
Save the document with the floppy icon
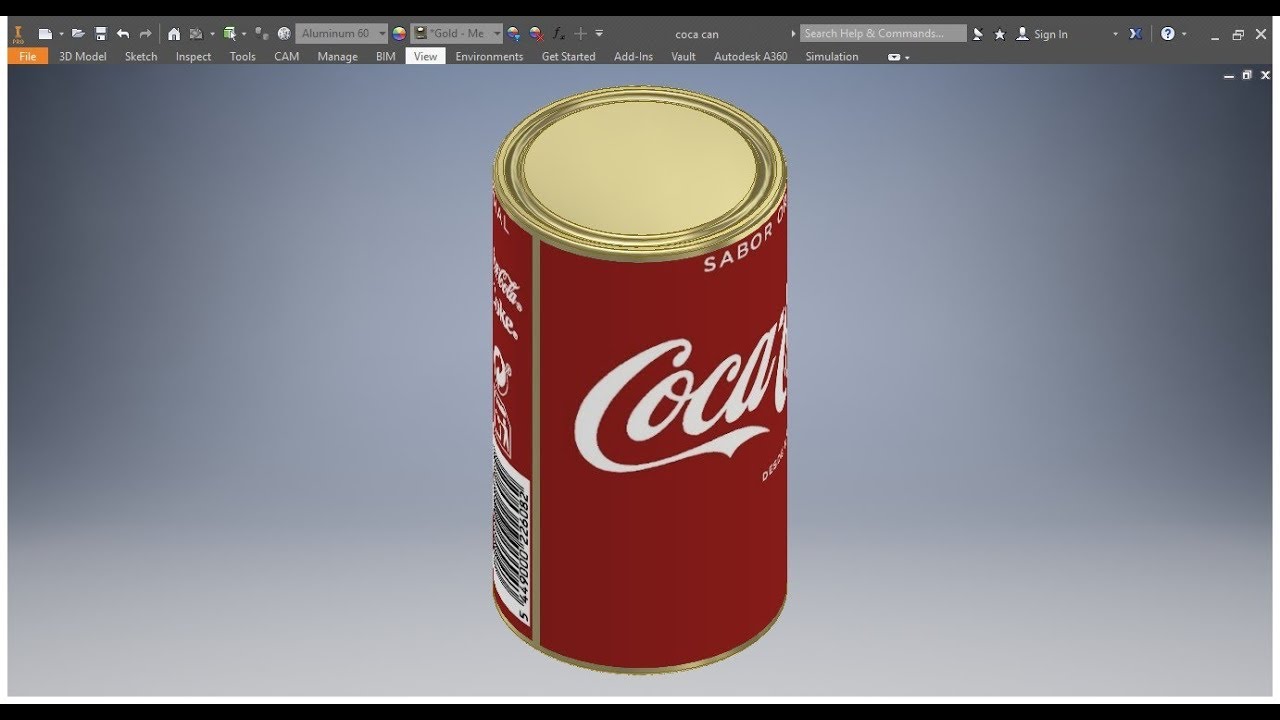coord(100,34)
